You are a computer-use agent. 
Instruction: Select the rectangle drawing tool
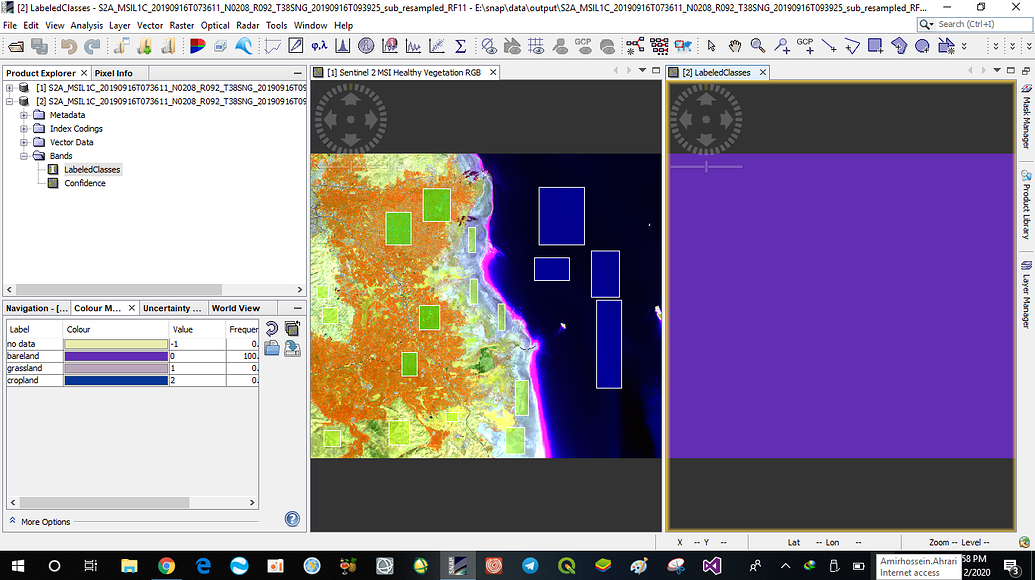pyautogui.click(x=876, y=46)
